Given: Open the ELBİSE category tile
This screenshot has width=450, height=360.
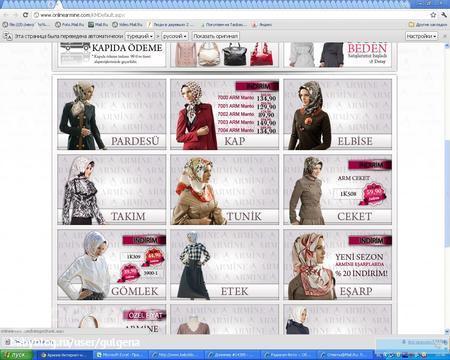Looking at the screenshot, I should 337,114.
